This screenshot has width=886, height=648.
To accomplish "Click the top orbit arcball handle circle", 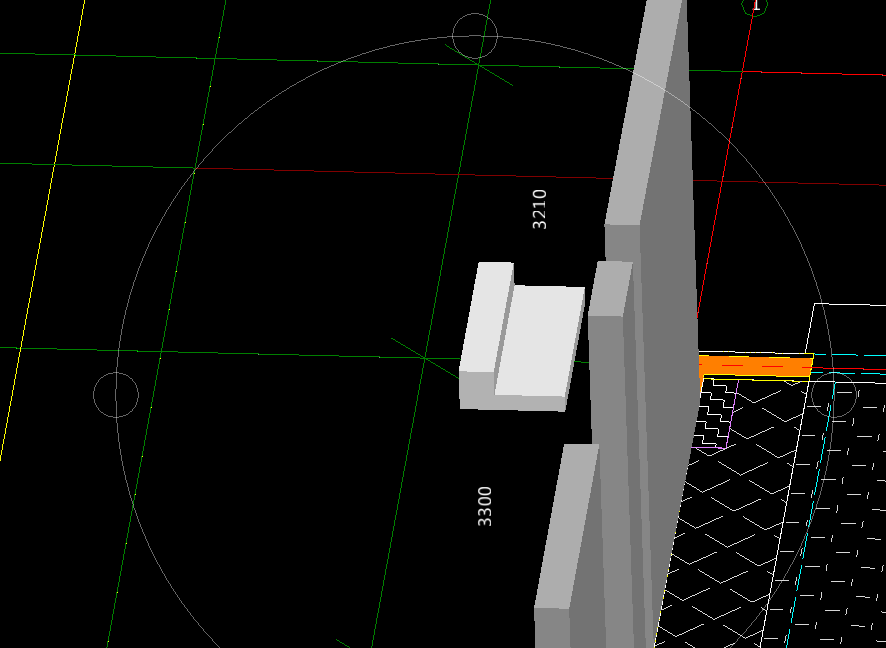I will tap(475, 36).
